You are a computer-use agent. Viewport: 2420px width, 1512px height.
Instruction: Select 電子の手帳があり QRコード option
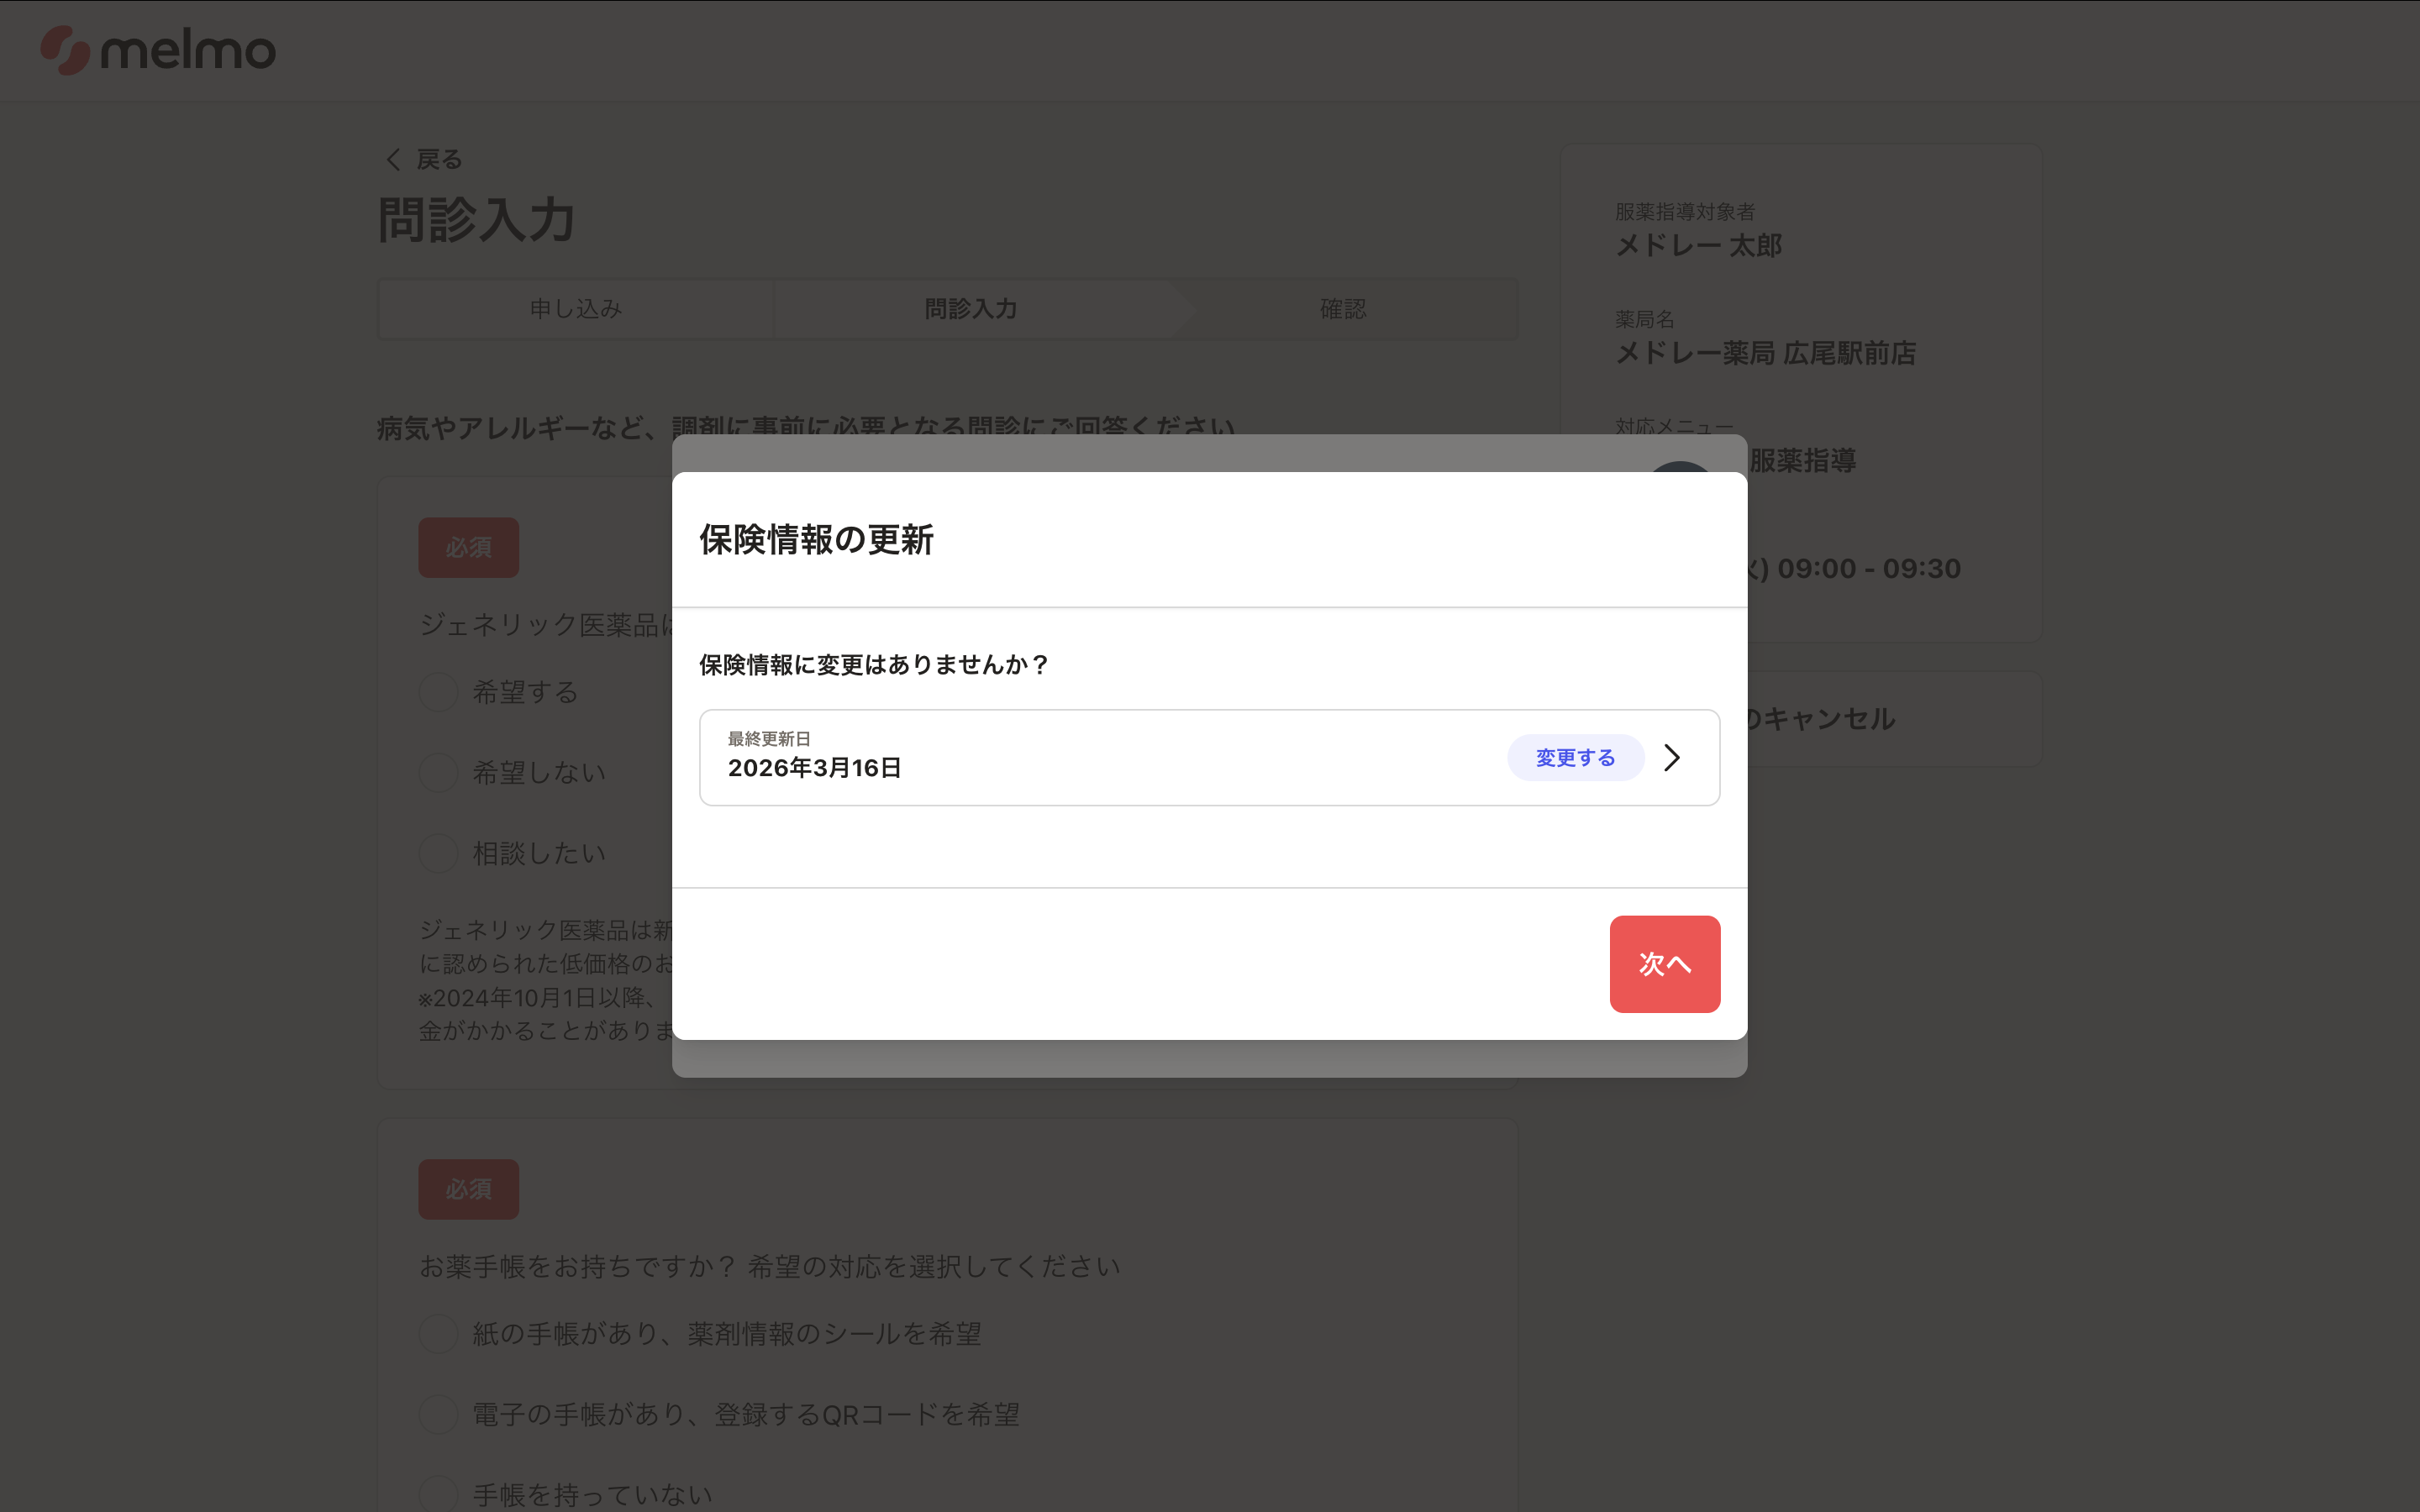(720, 1415)
